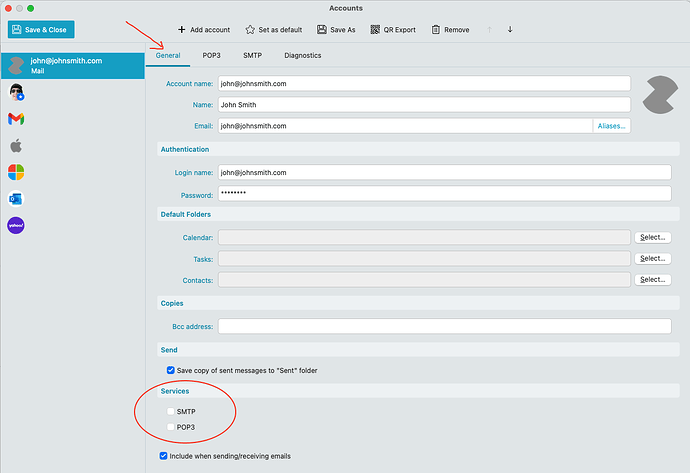Remove the selected account via trash icon

[436, 30]
